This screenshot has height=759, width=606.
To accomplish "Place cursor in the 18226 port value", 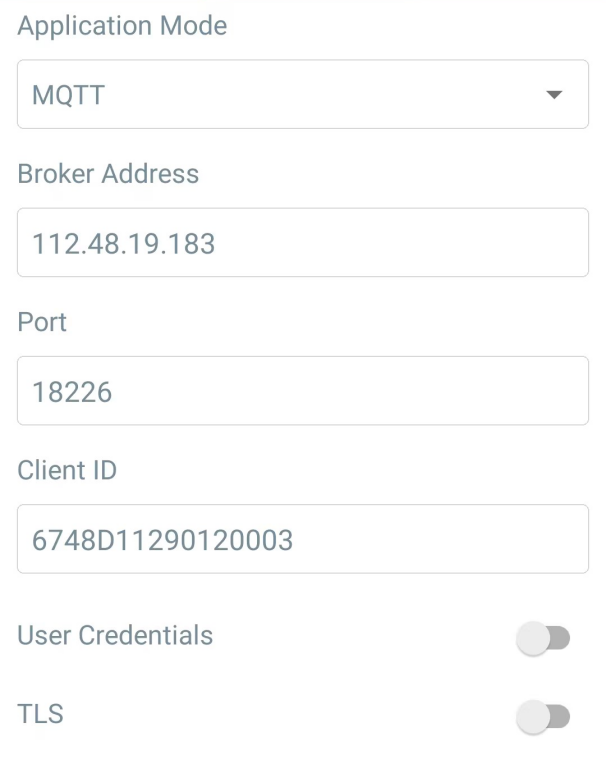I will pyautogui.click(x=73, y=391).
